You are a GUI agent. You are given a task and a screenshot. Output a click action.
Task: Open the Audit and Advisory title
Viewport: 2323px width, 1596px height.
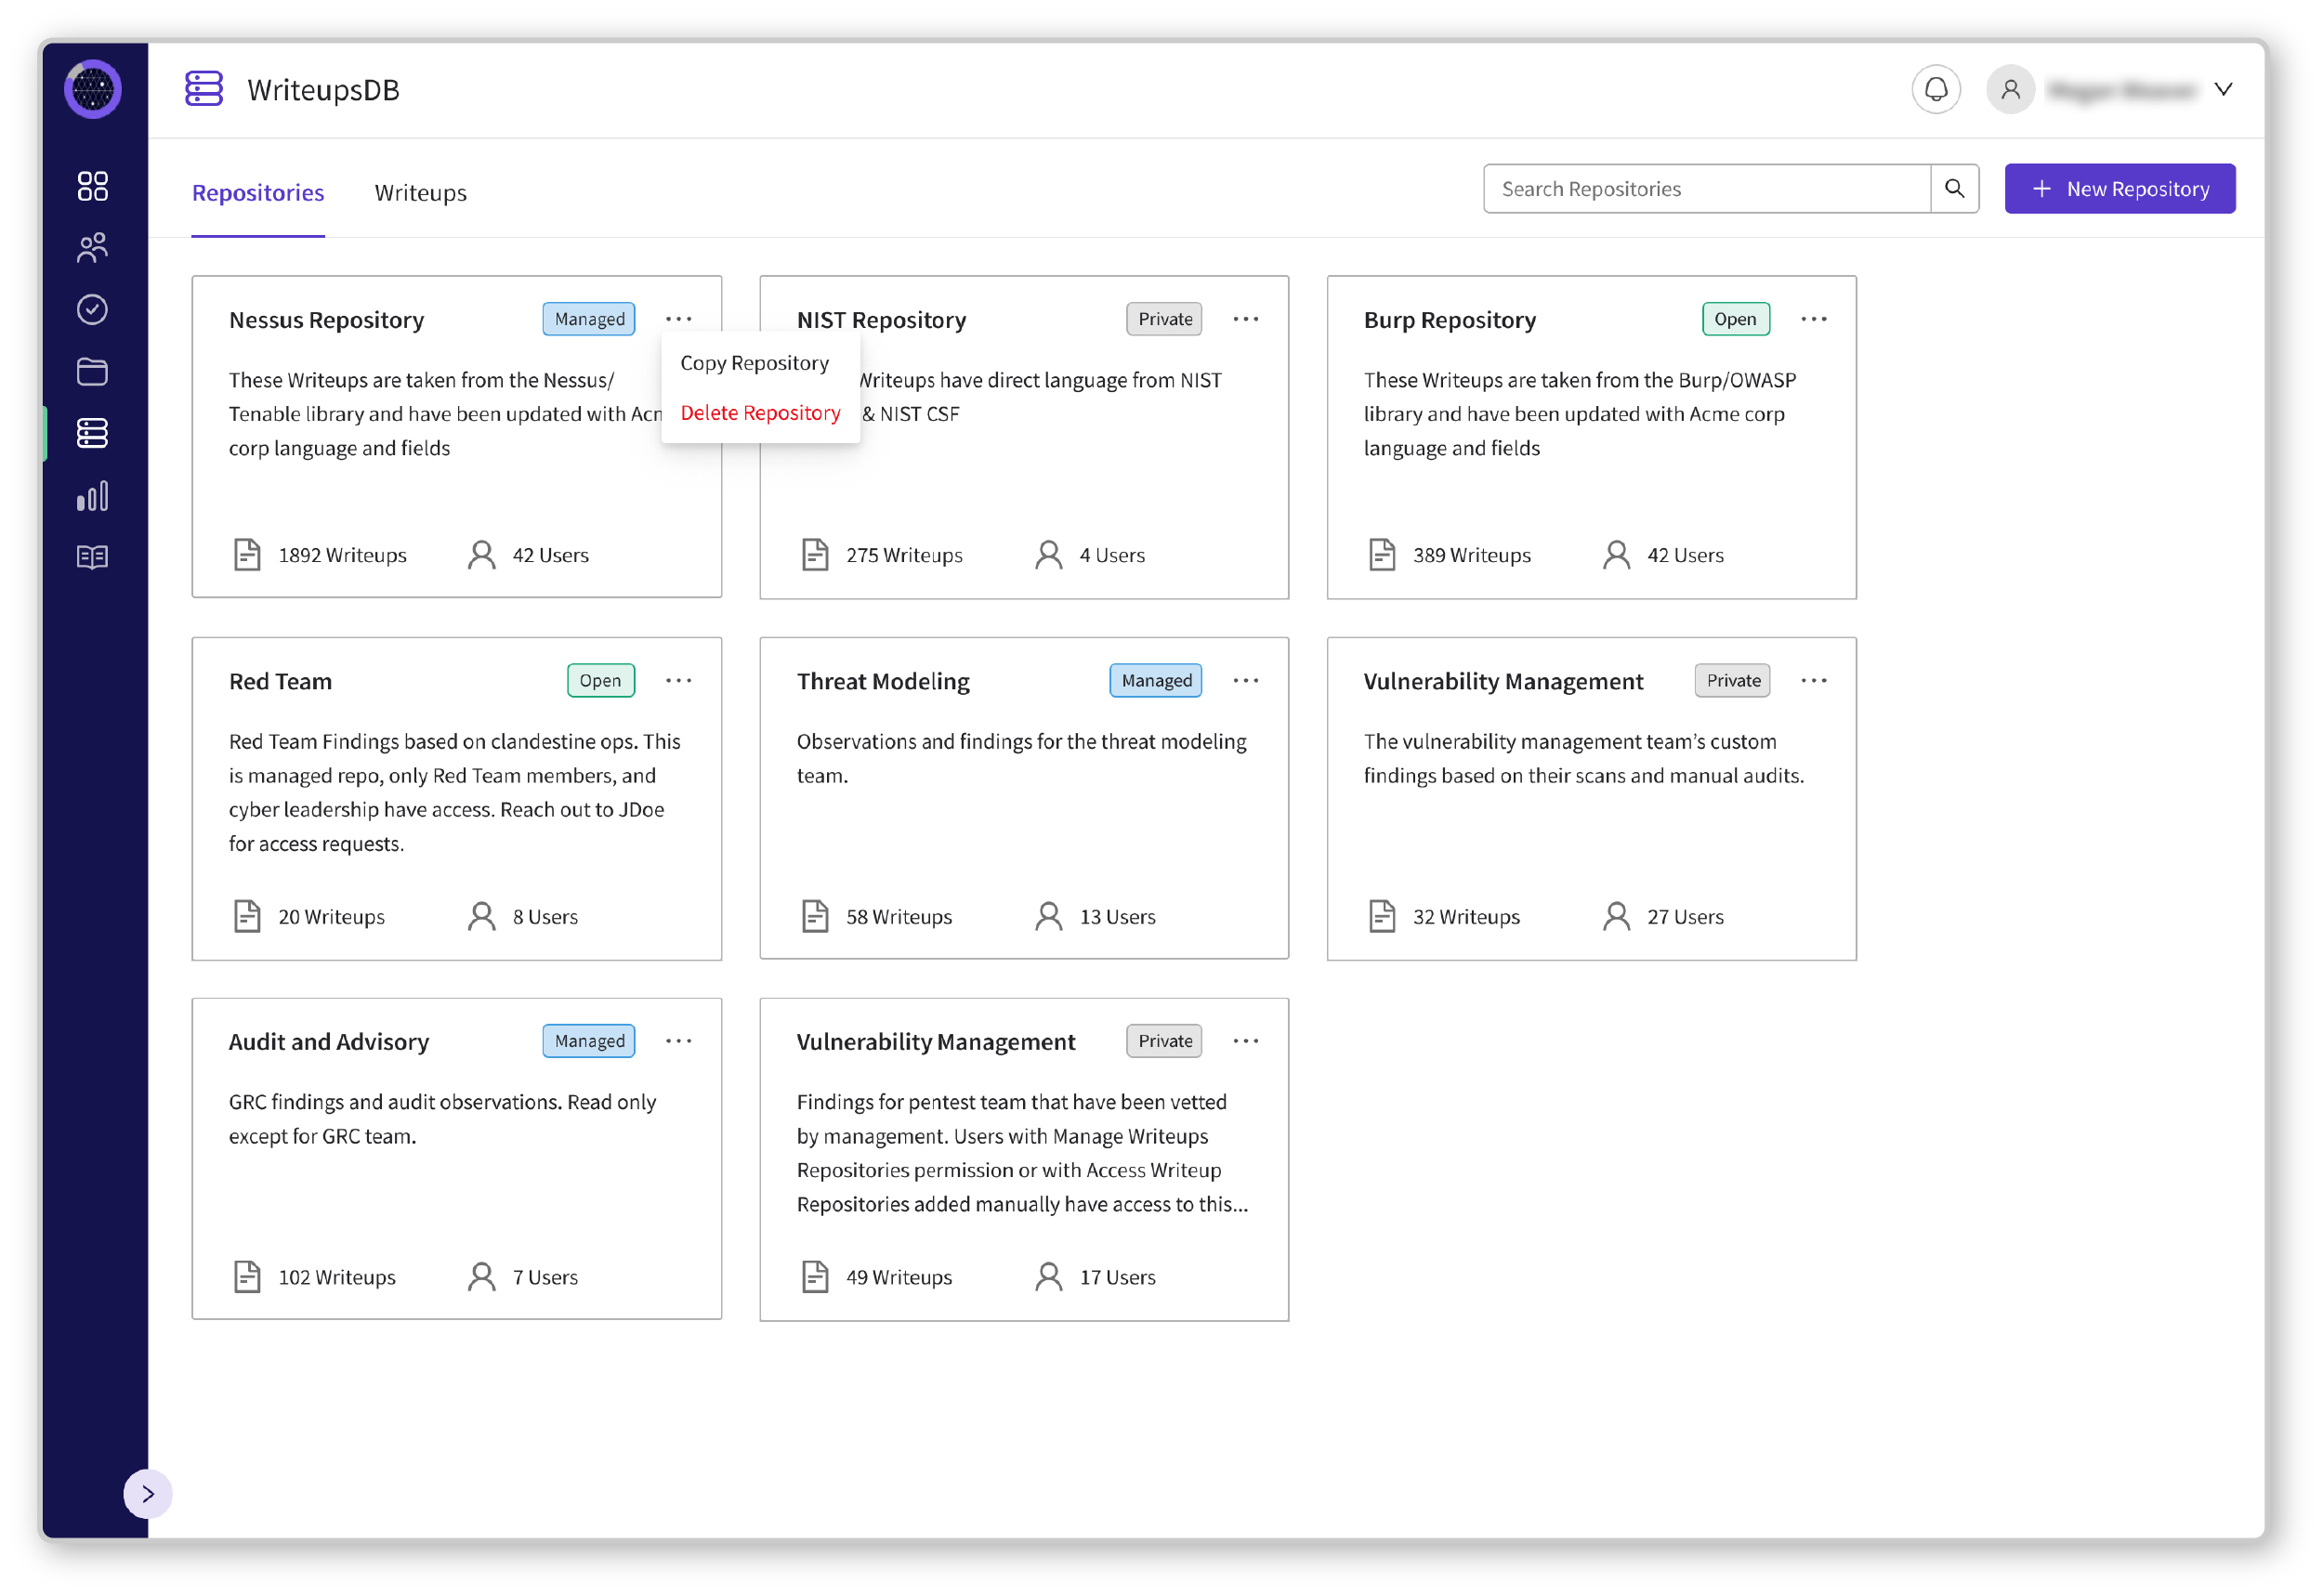(x=329, y=1043)
